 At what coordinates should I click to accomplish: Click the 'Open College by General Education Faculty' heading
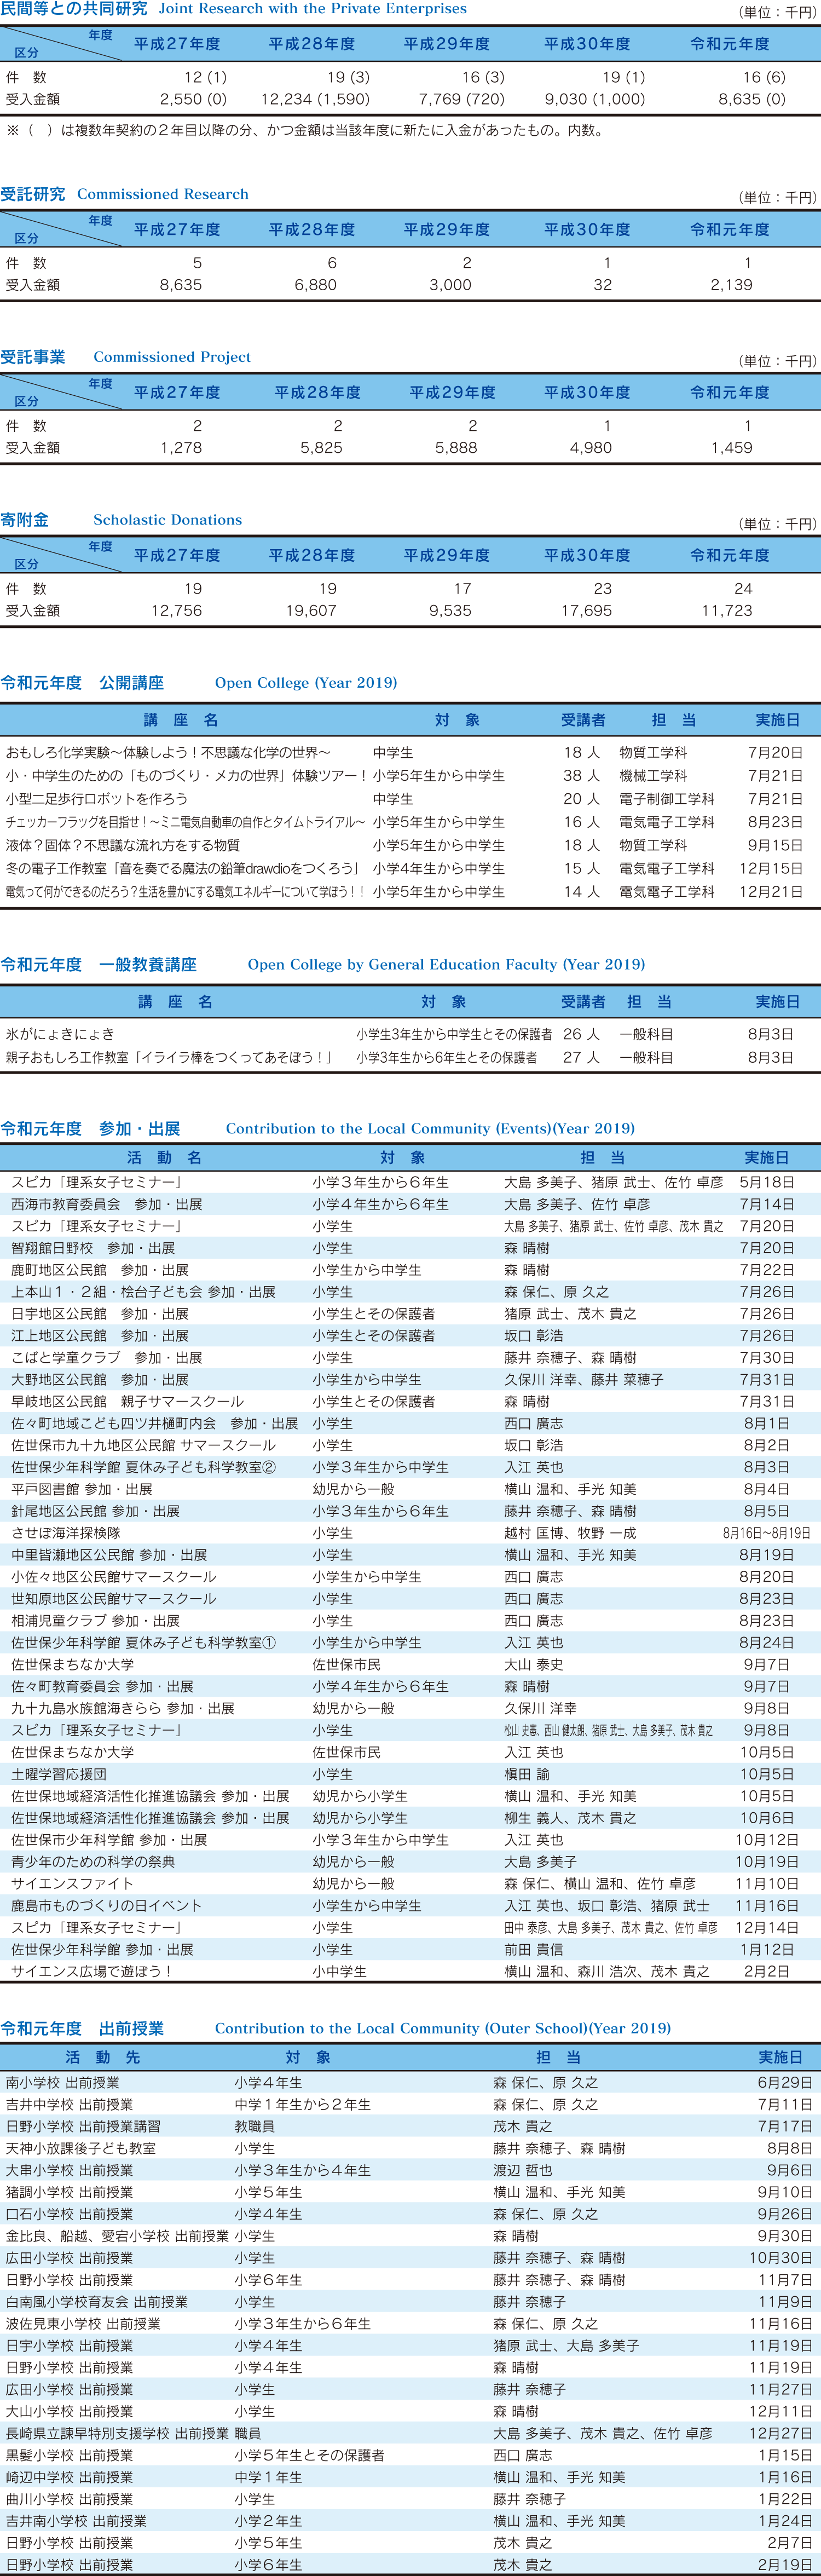[446, 966]
